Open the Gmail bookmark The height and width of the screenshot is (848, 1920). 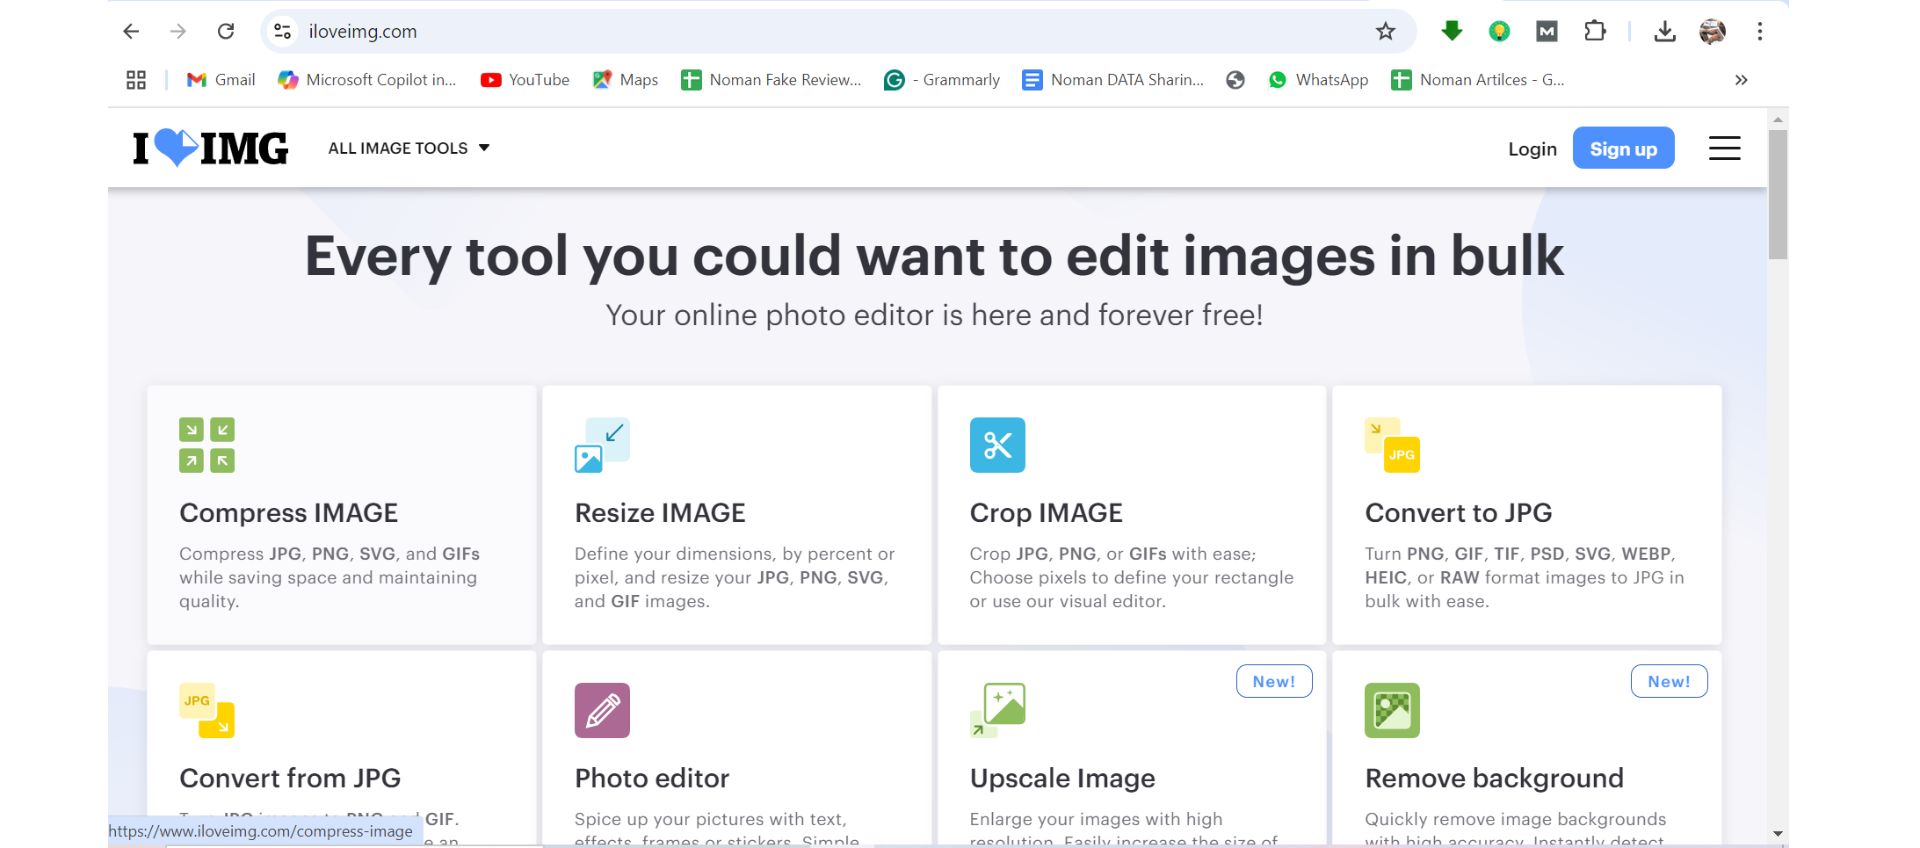coord(221,80)
